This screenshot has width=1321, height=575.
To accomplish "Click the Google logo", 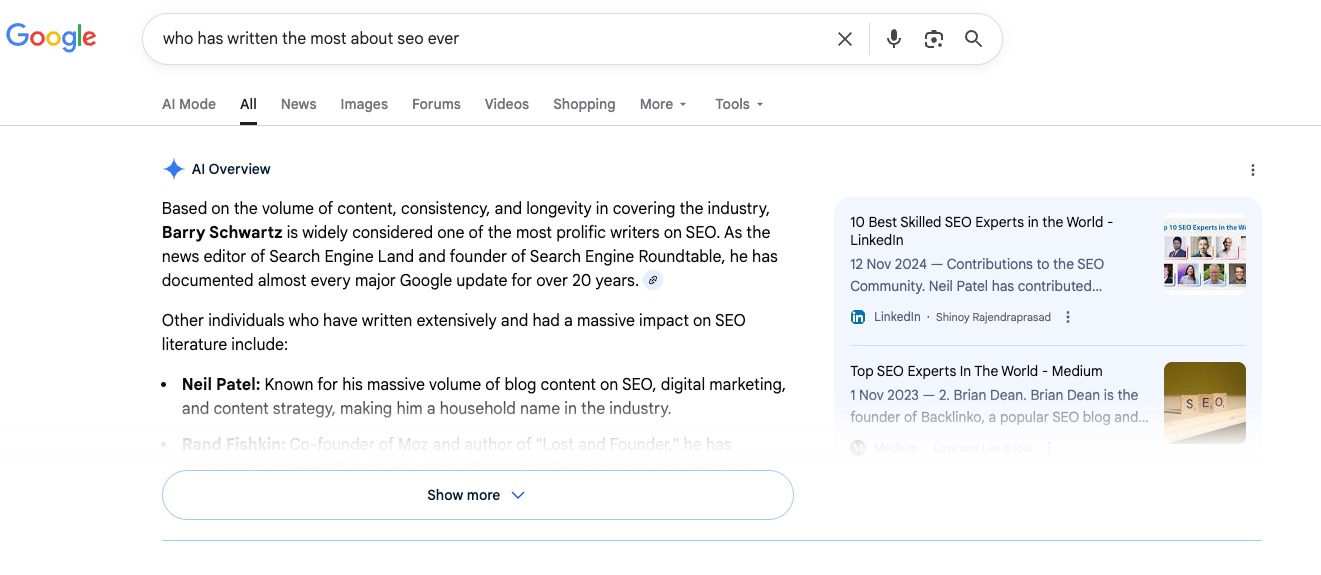I will 51,38.
